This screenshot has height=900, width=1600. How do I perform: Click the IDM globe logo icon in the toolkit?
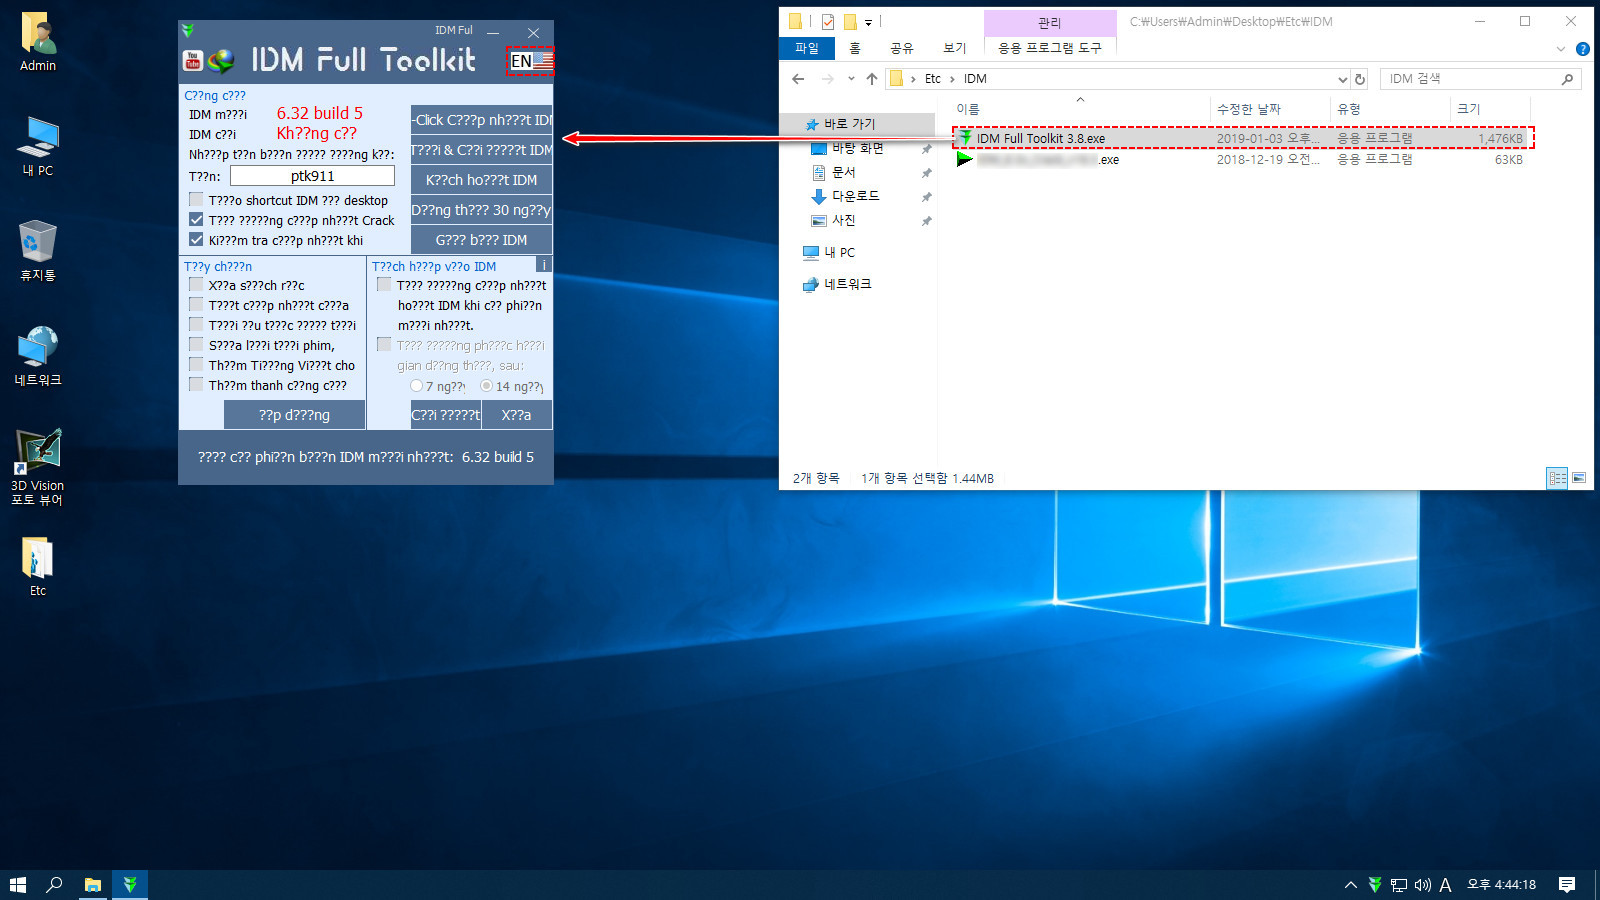(221, 61)
